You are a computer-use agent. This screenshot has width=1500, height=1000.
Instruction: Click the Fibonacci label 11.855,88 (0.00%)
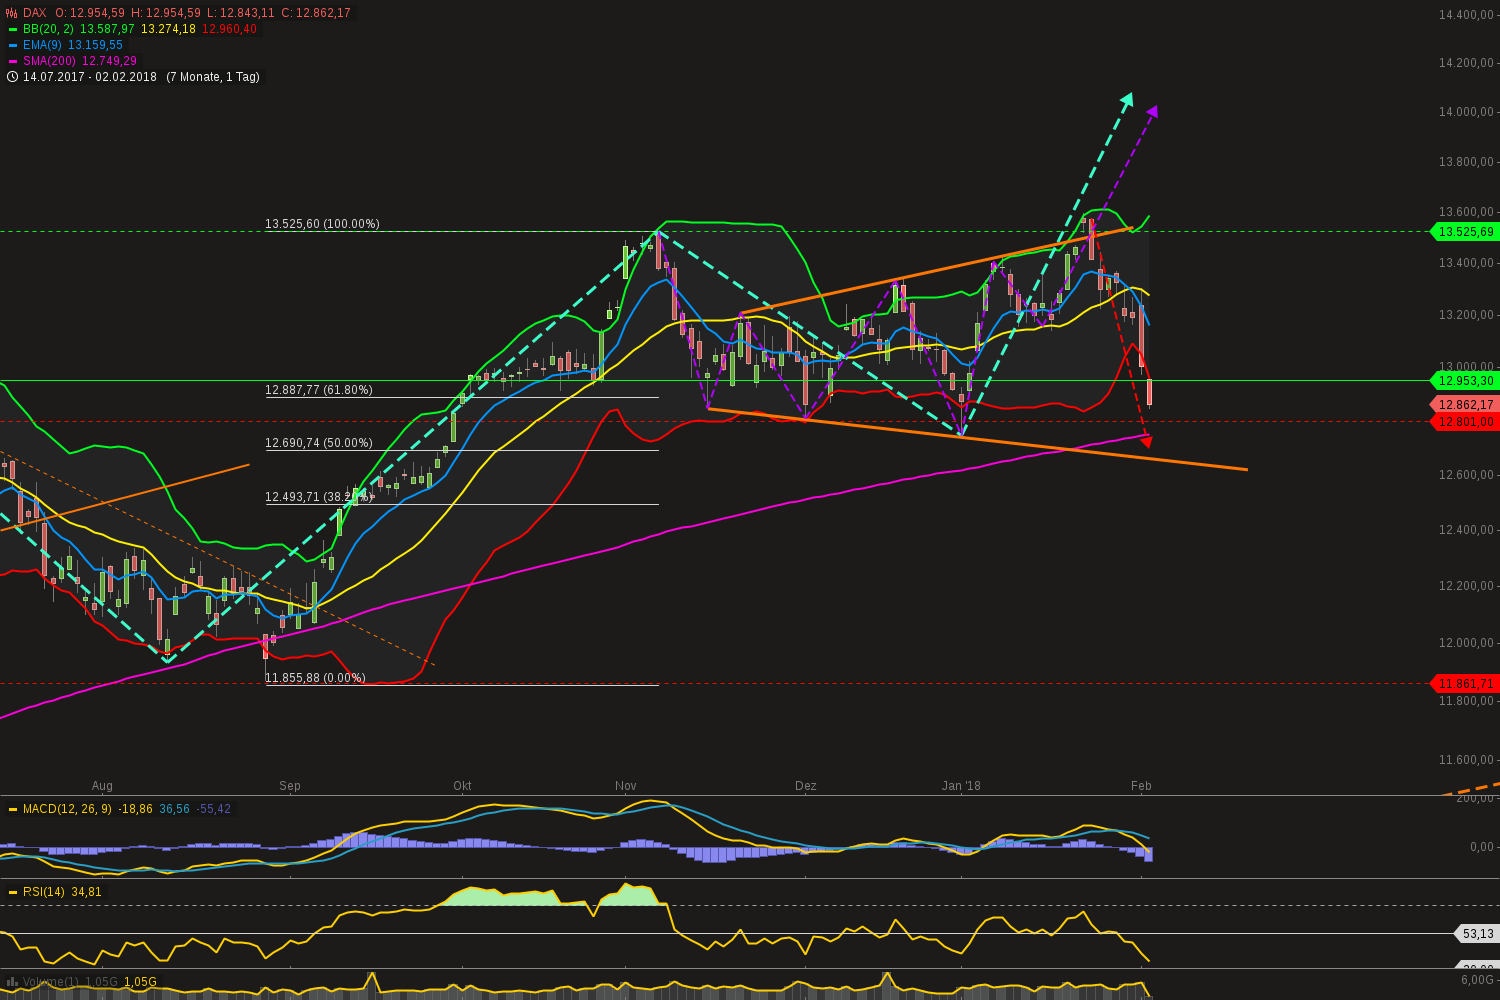tap(315, 678)
